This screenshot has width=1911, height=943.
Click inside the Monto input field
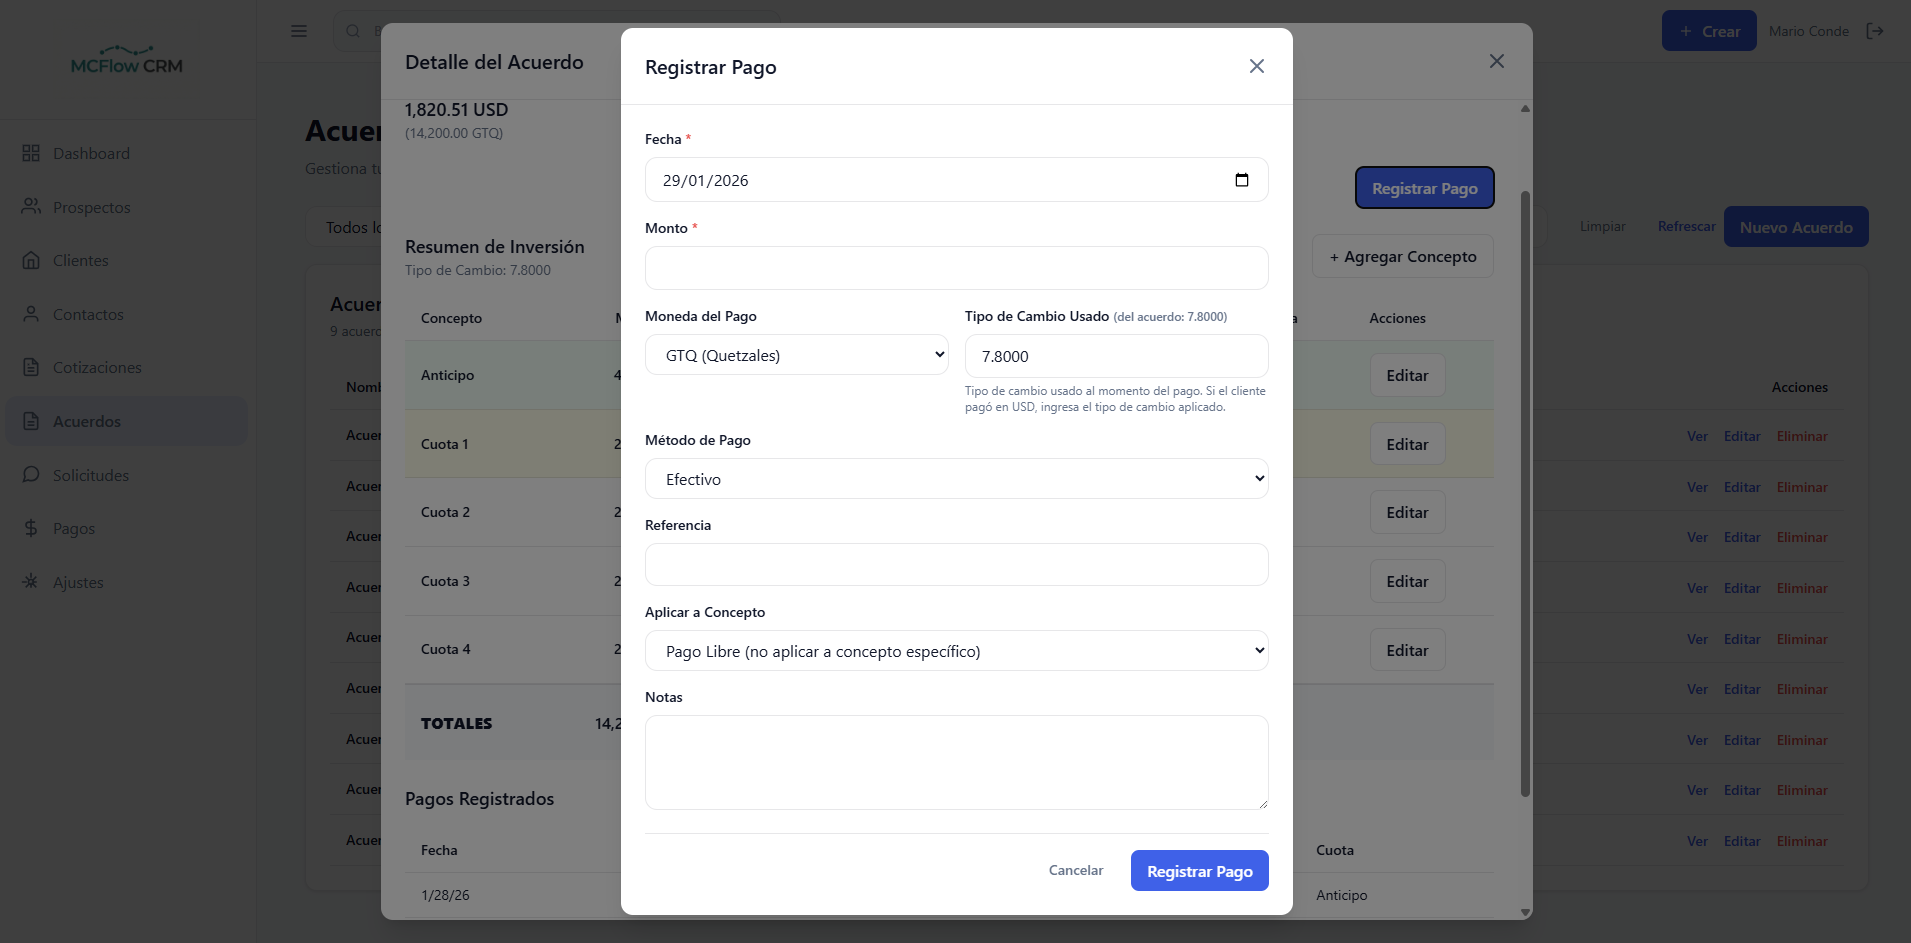955,267
